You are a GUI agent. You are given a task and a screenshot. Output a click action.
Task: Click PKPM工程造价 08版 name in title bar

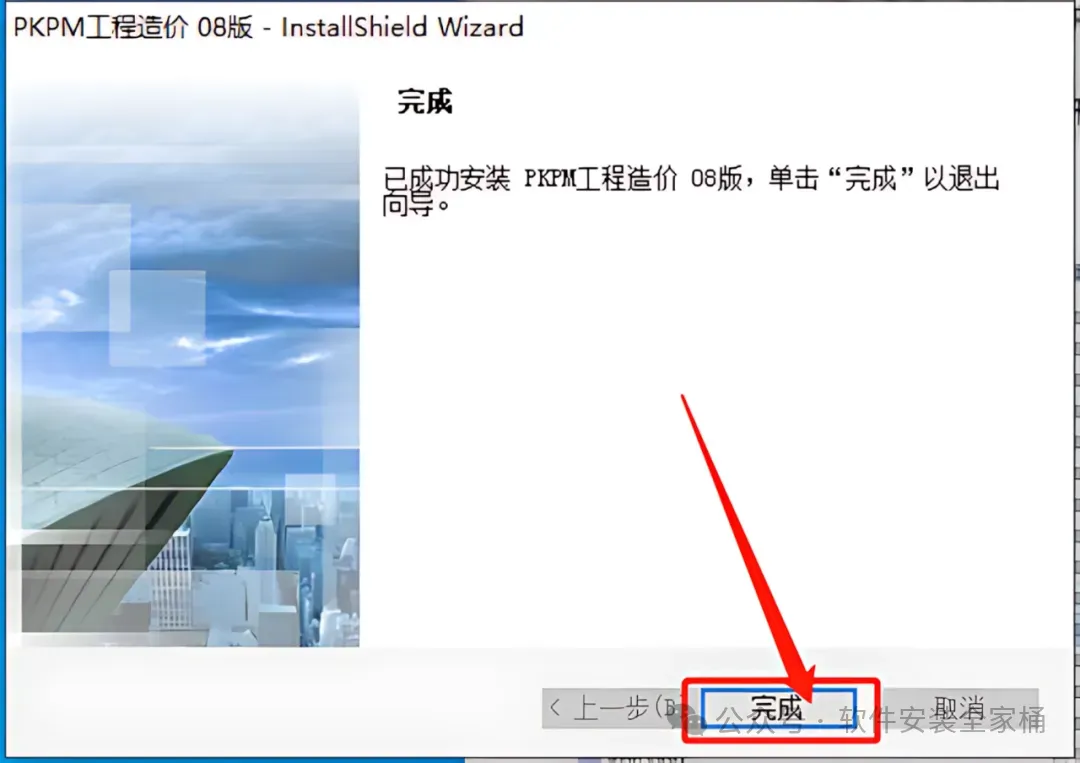coord(133,27)
